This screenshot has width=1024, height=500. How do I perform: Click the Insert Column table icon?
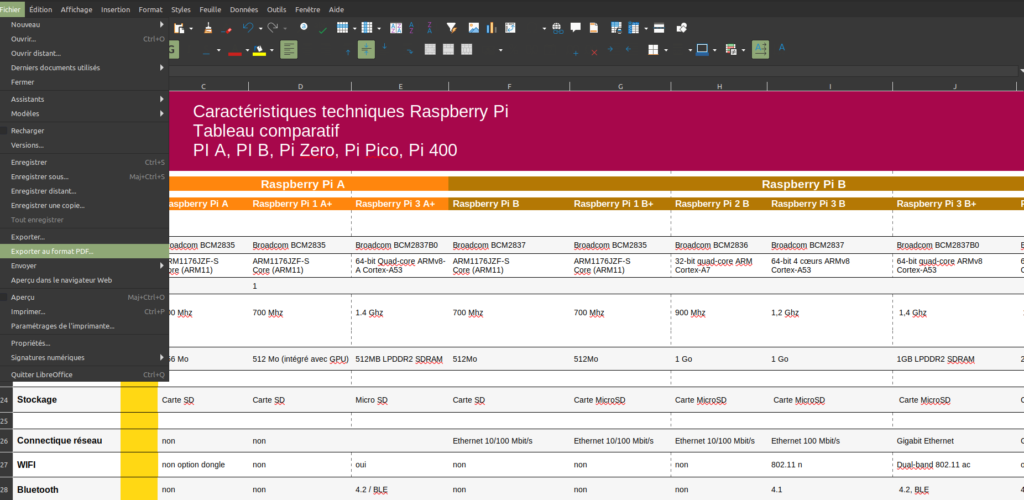366,28
